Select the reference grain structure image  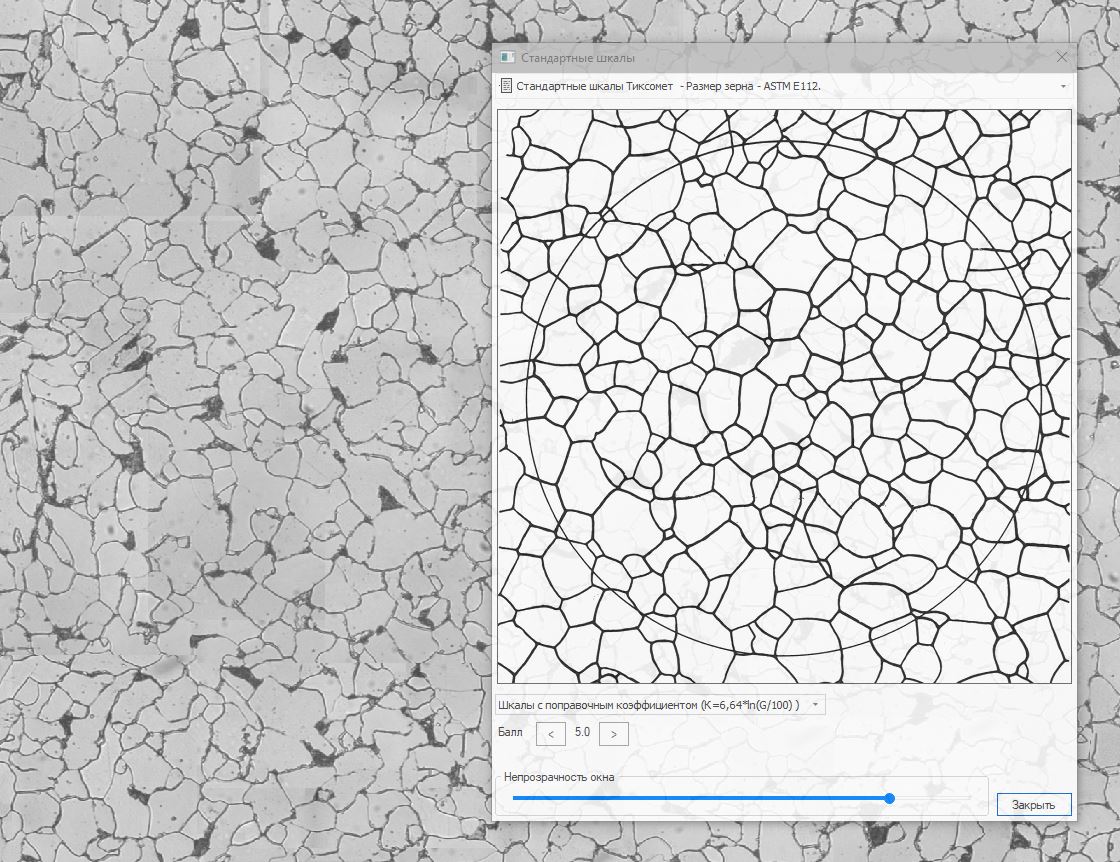pos(784,396)
